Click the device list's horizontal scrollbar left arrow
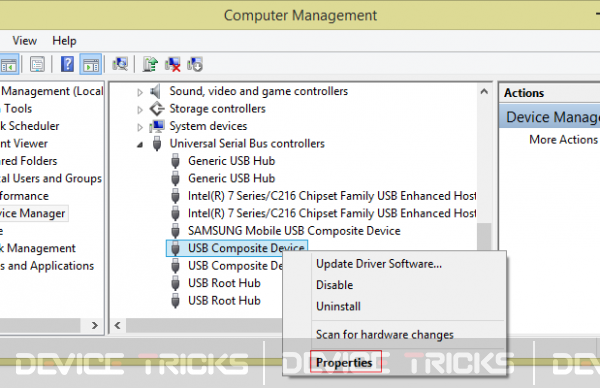600x388 pixels. tap(117, 326)
